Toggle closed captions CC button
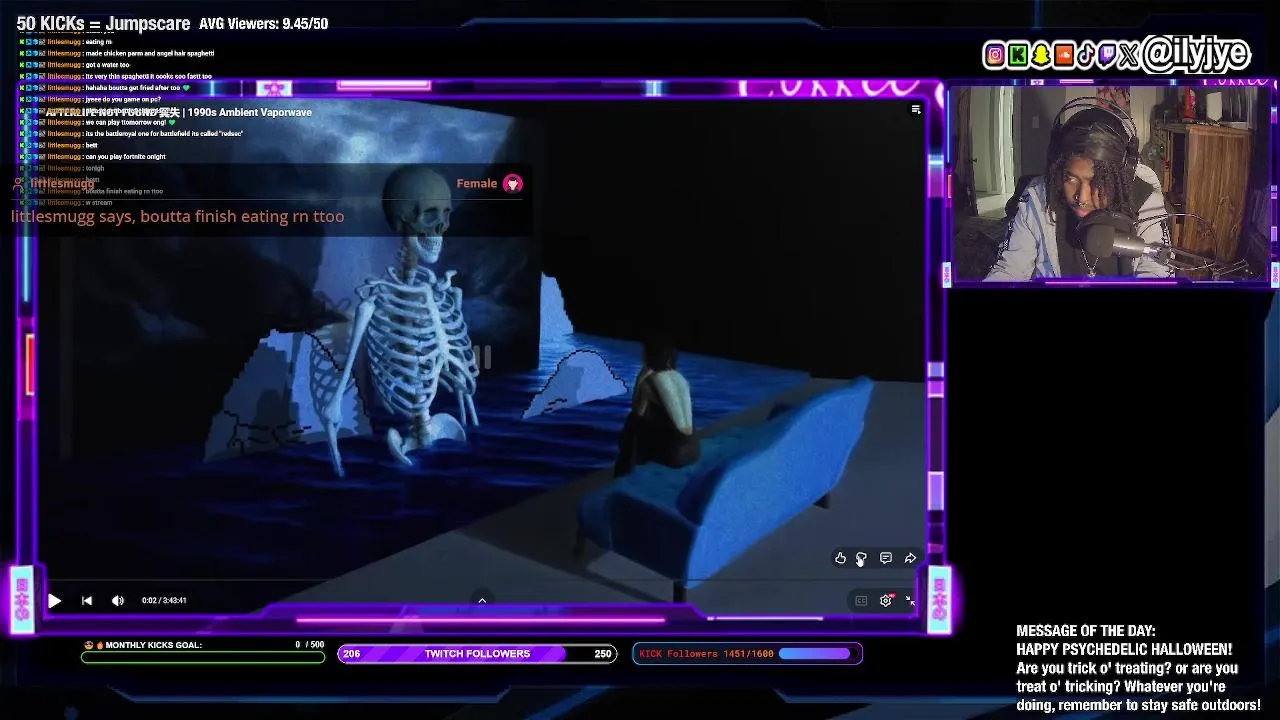The image size is (1280, 720). (x=861, y=601)
